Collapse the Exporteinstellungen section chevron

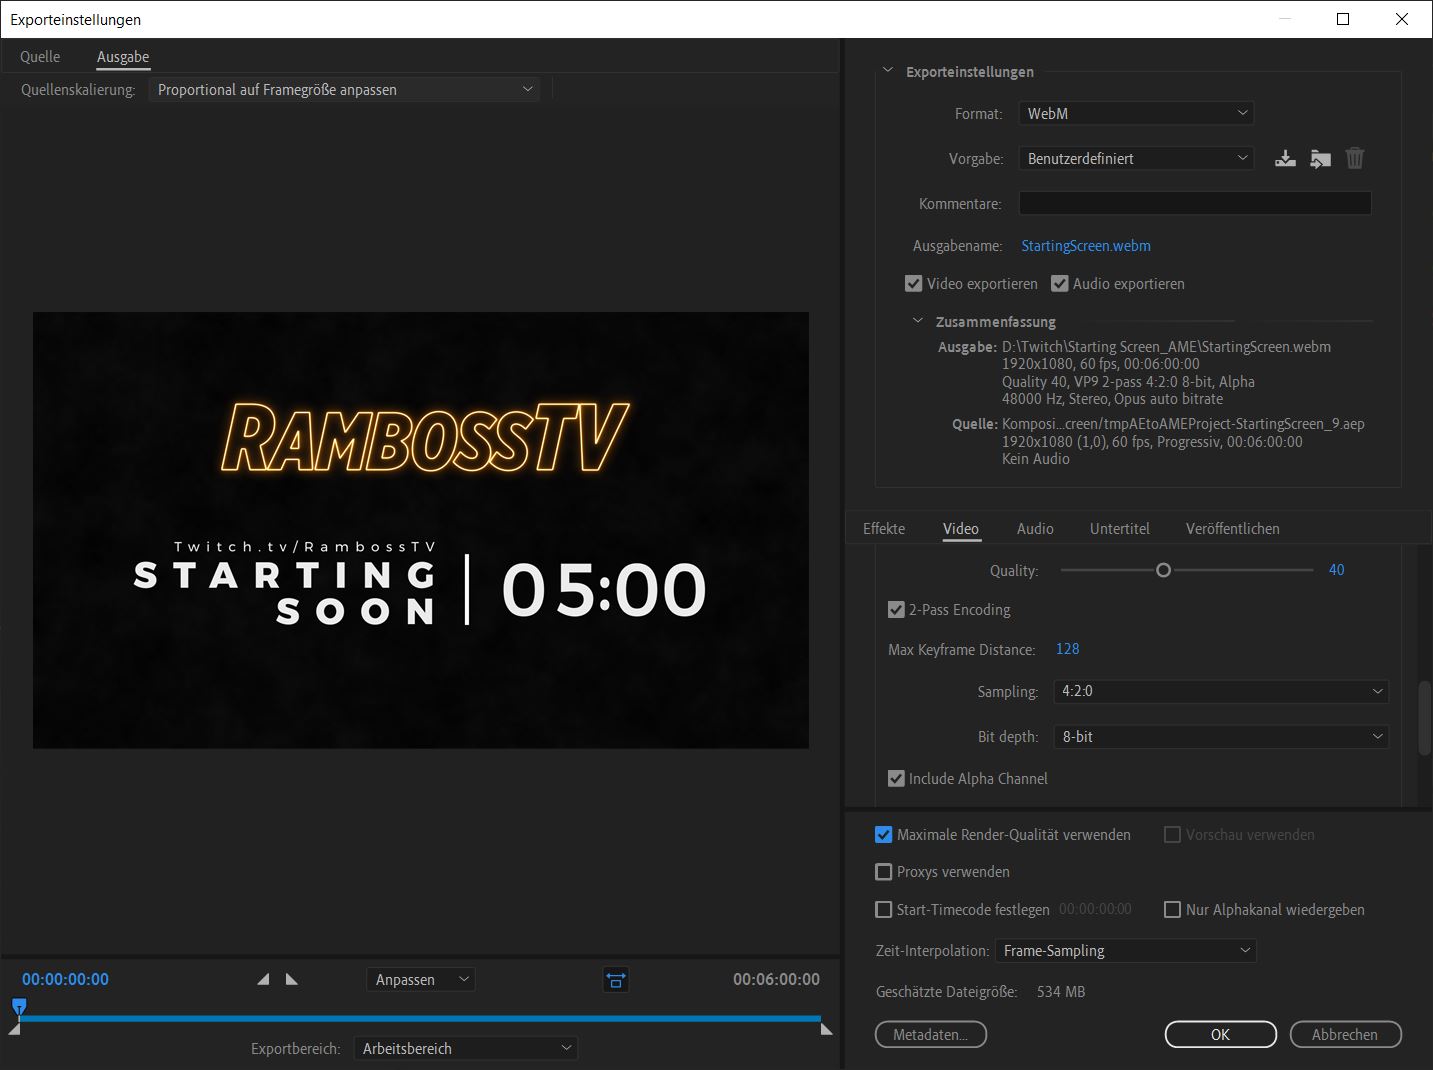point(887,71)
